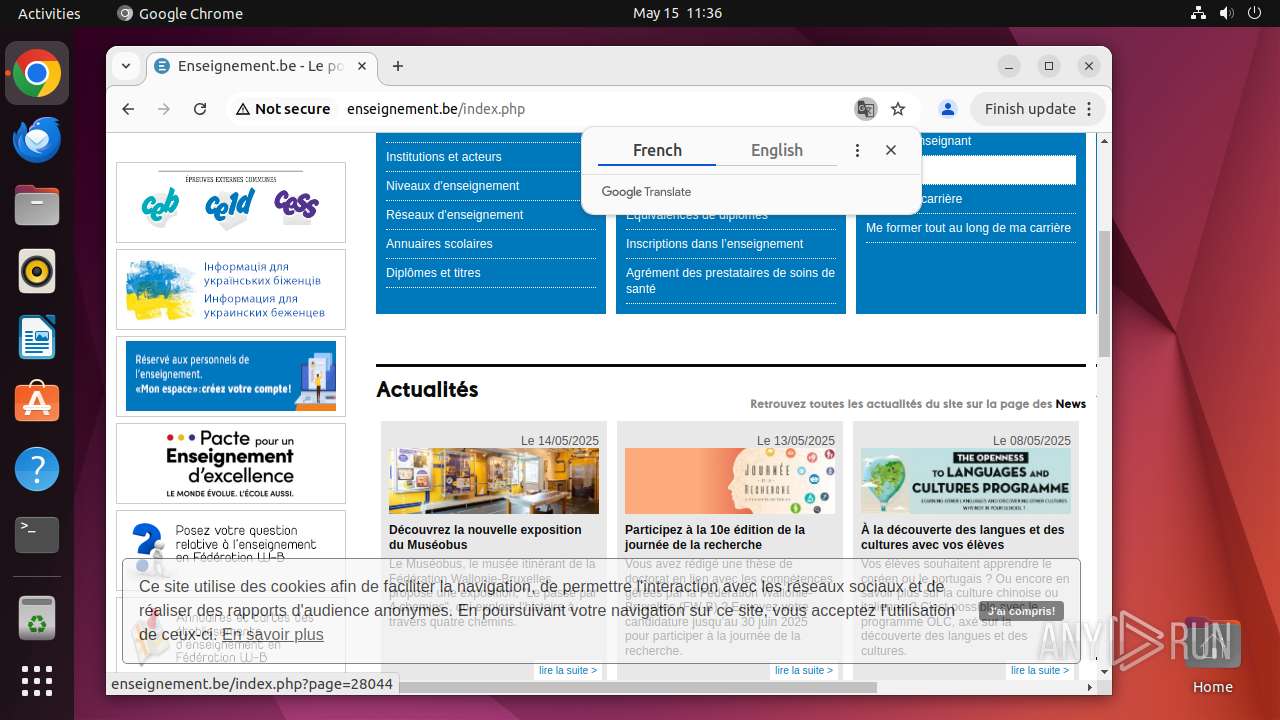Launch Google Chrome from the dock
Viewport: 1280px width, 720px height.
pyautogui.click(x=37, y=74)
